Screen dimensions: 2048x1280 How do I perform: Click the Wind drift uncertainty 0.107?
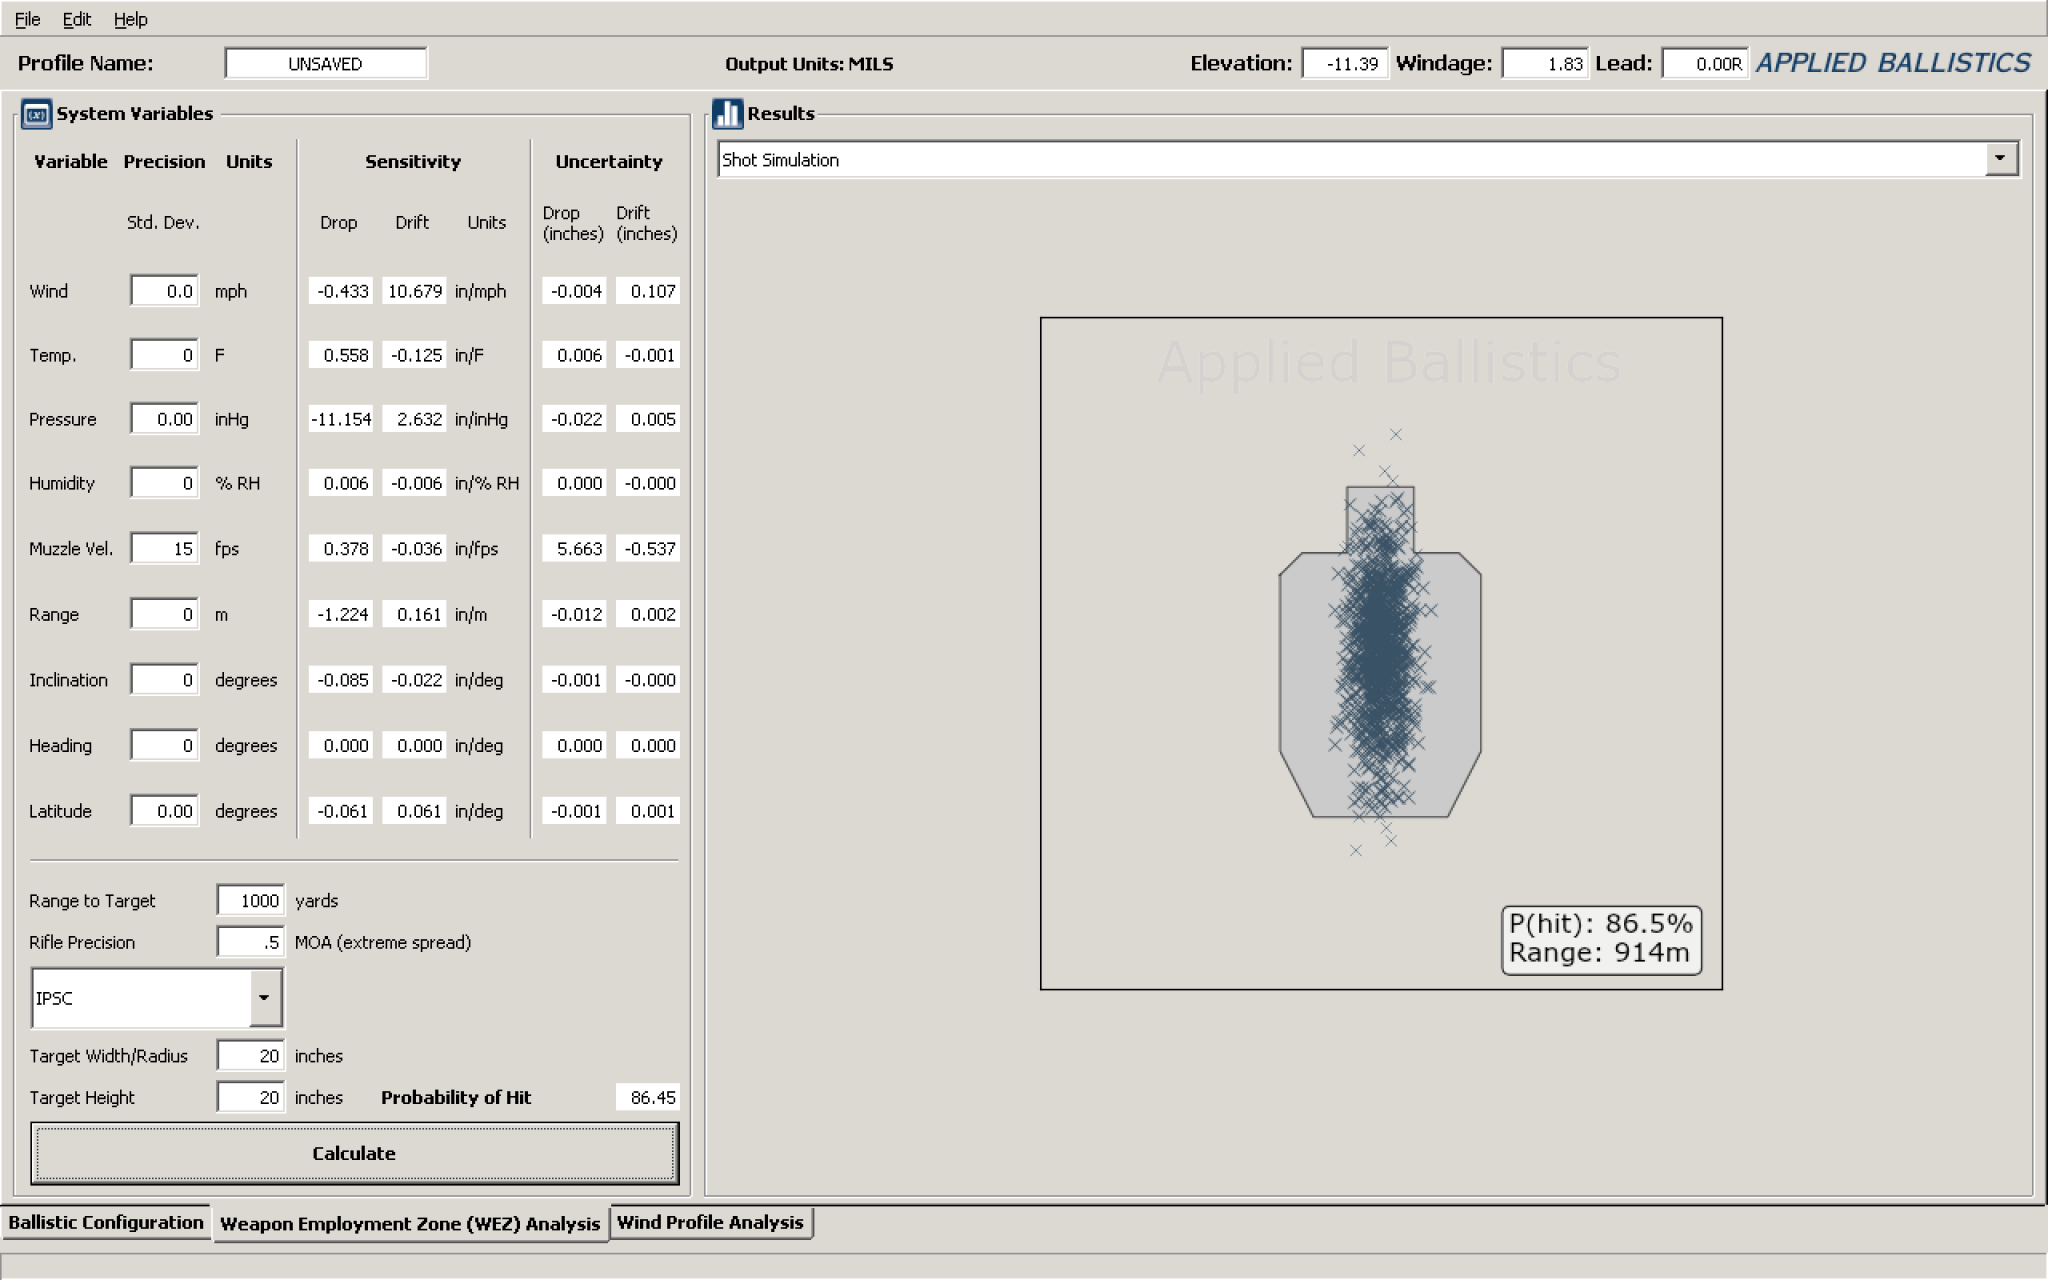point(648,291)
